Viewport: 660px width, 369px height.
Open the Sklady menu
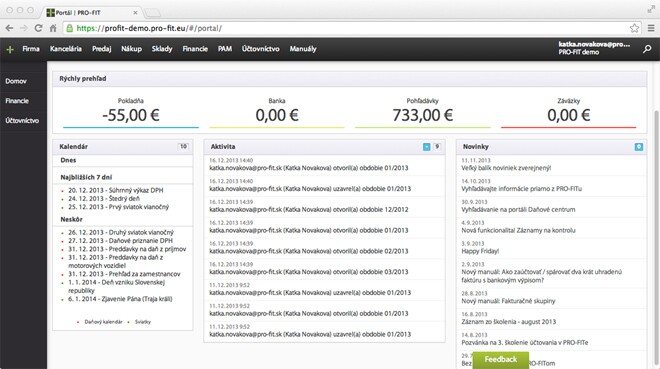click(162, 49)
